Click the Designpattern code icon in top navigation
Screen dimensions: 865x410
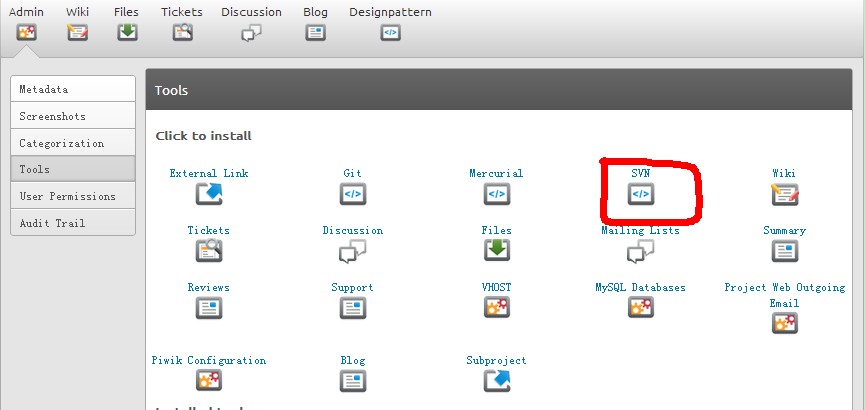point(390,33)
